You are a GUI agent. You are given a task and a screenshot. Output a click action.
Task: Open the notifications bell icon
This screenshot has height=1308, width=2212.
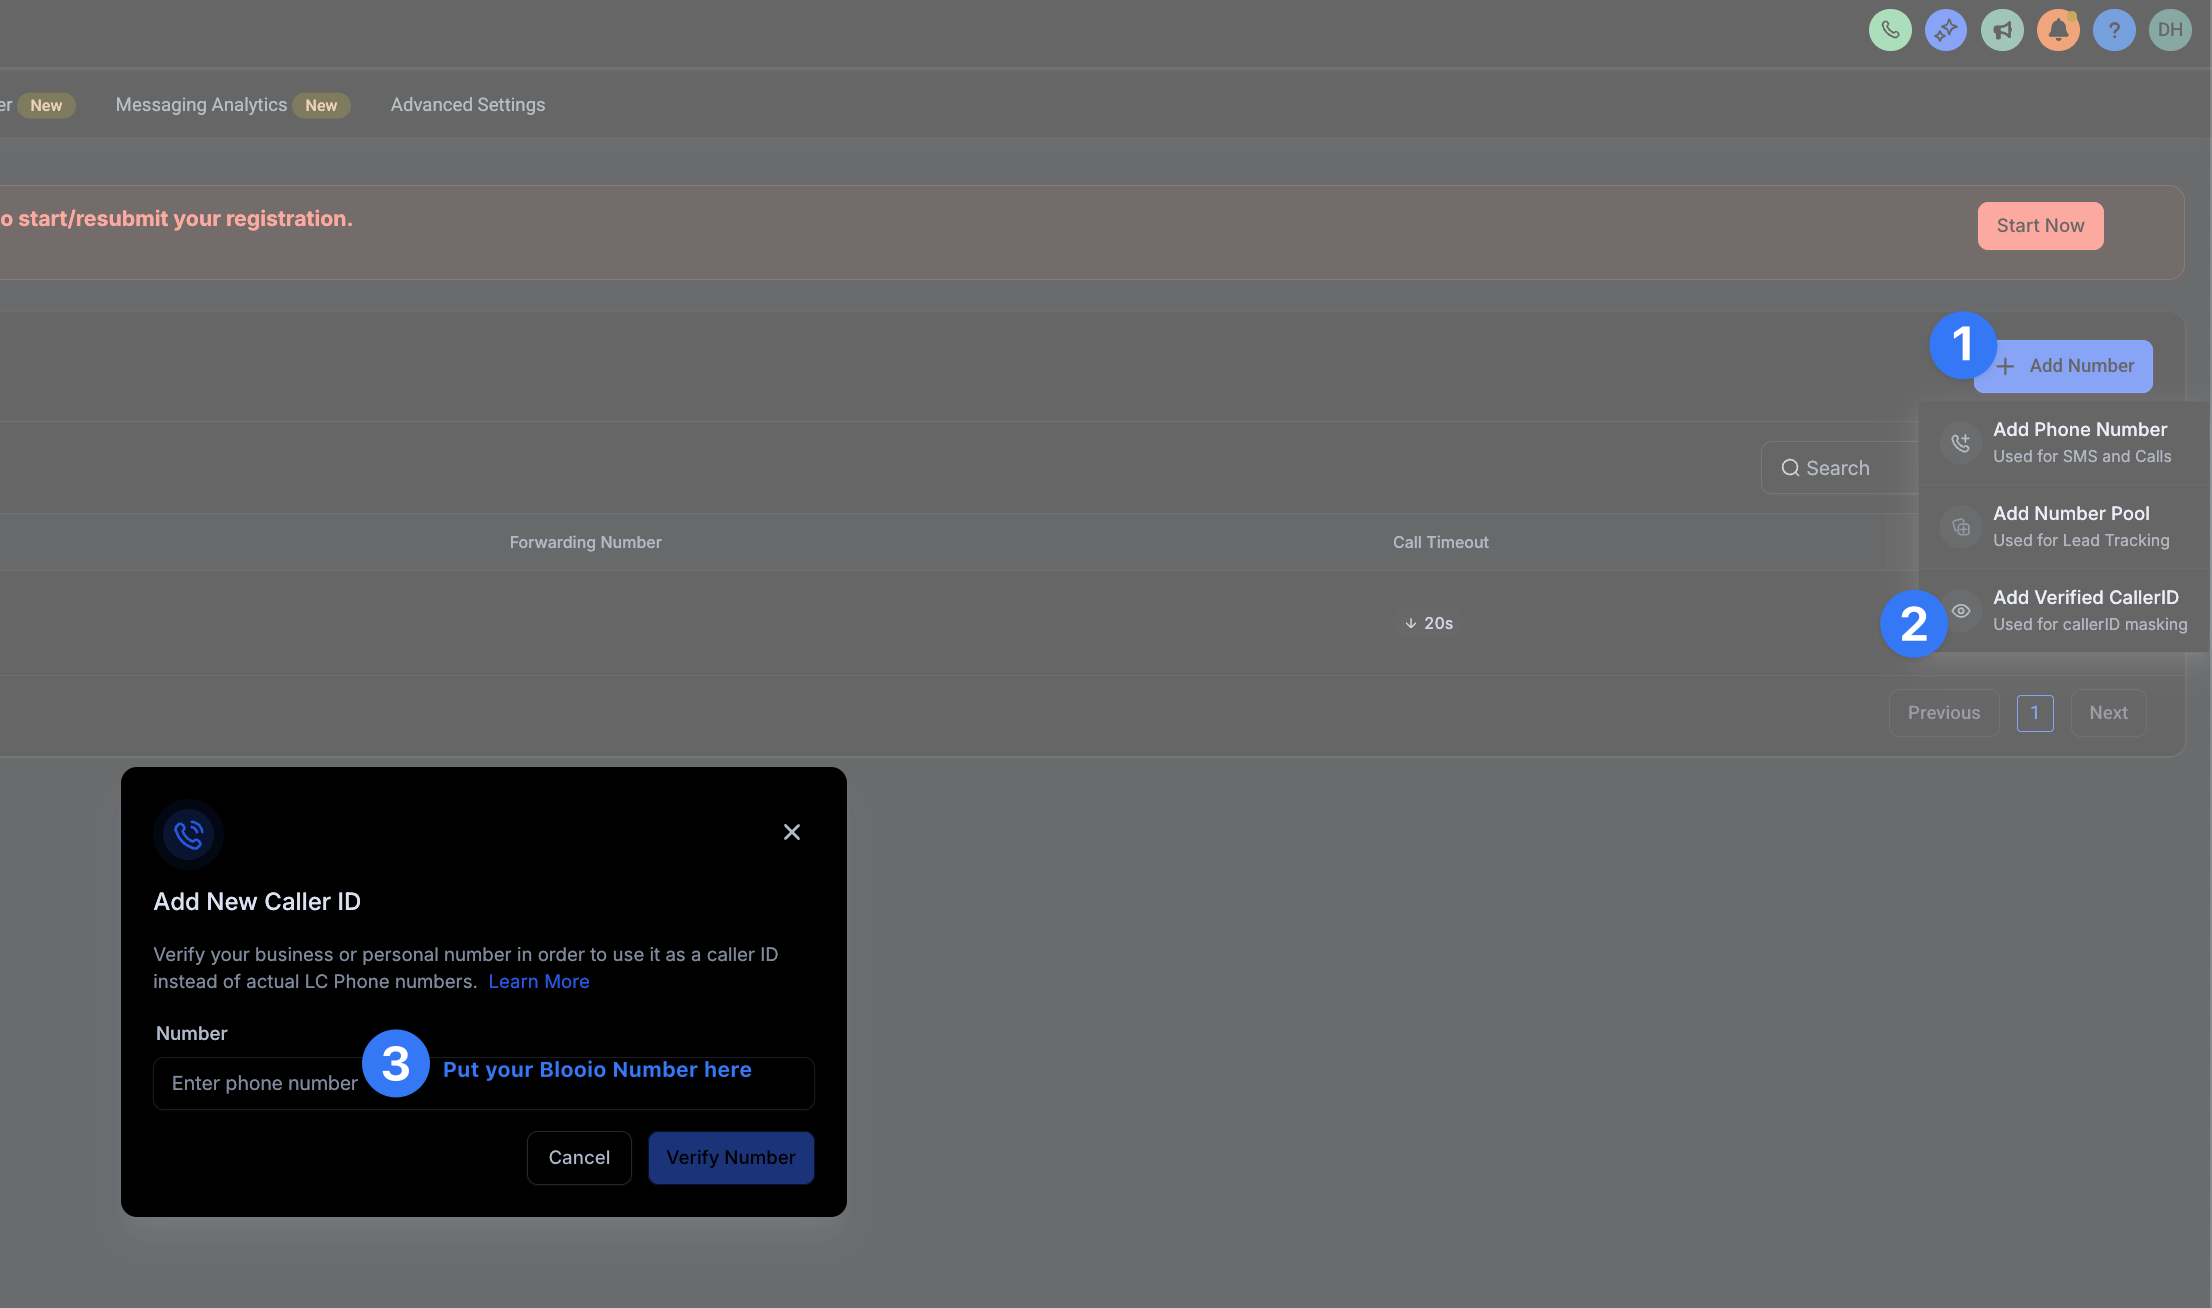pos(2058,30)
